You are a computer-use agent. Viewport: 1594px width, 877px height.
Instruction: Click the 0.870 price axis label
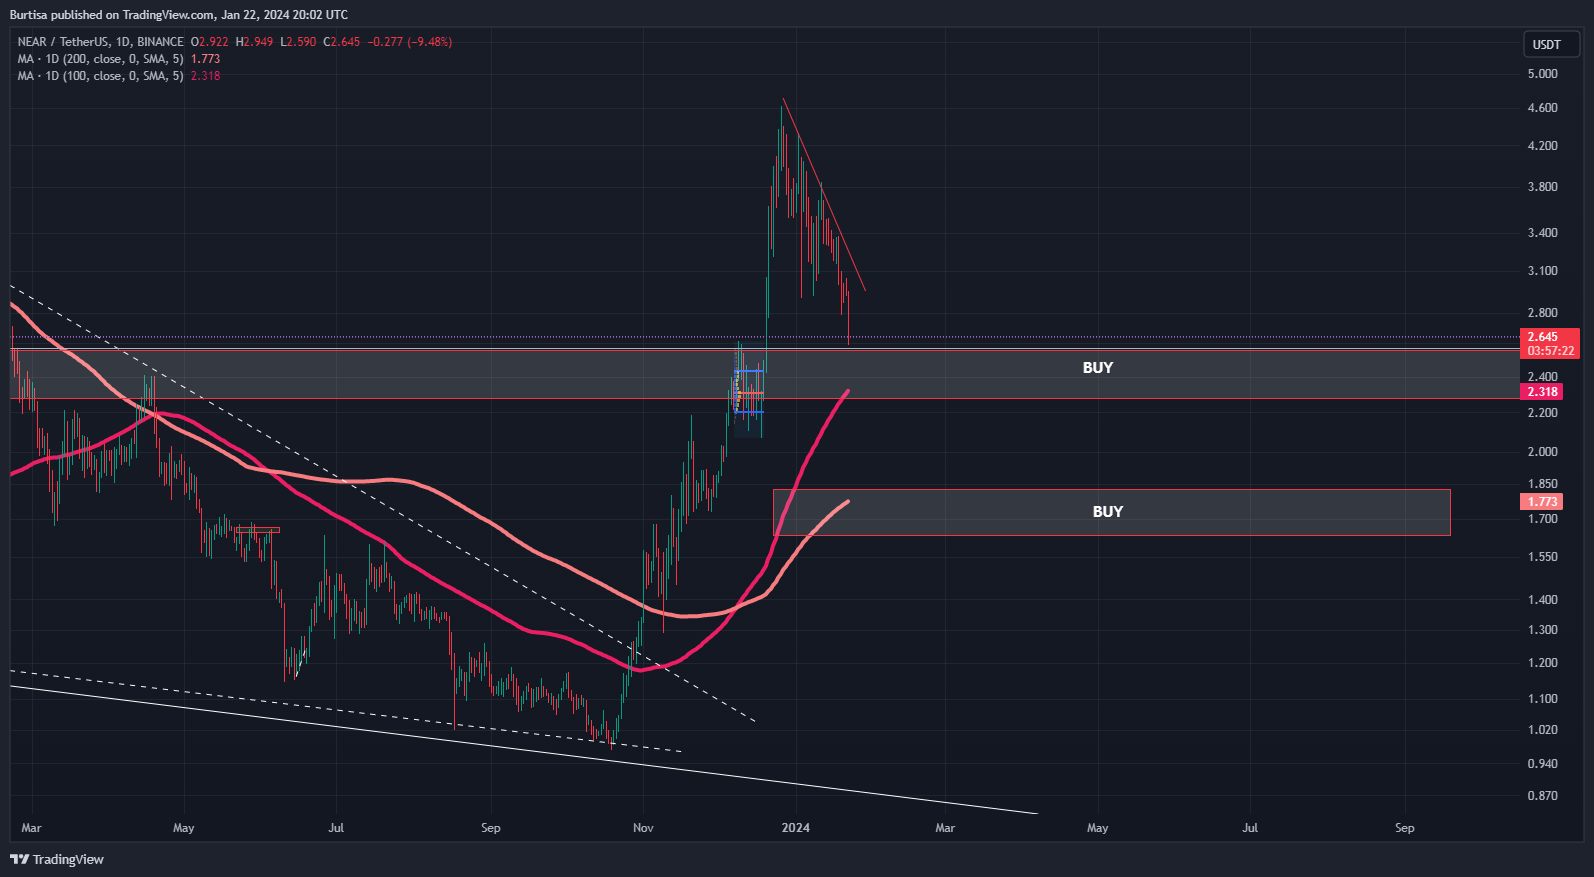(x=1542, y=796)
